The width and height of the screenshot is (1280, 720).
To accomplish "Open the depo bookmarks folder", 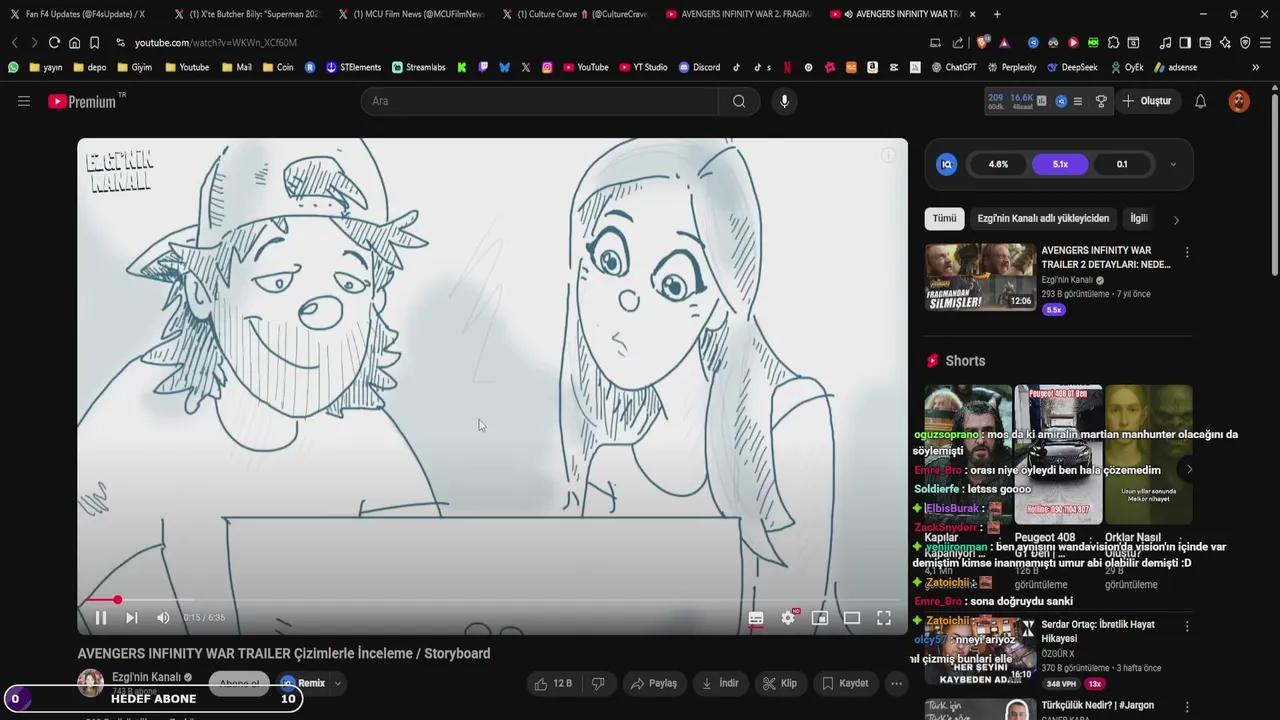I will pyautogui.click(x=89, y=67).
